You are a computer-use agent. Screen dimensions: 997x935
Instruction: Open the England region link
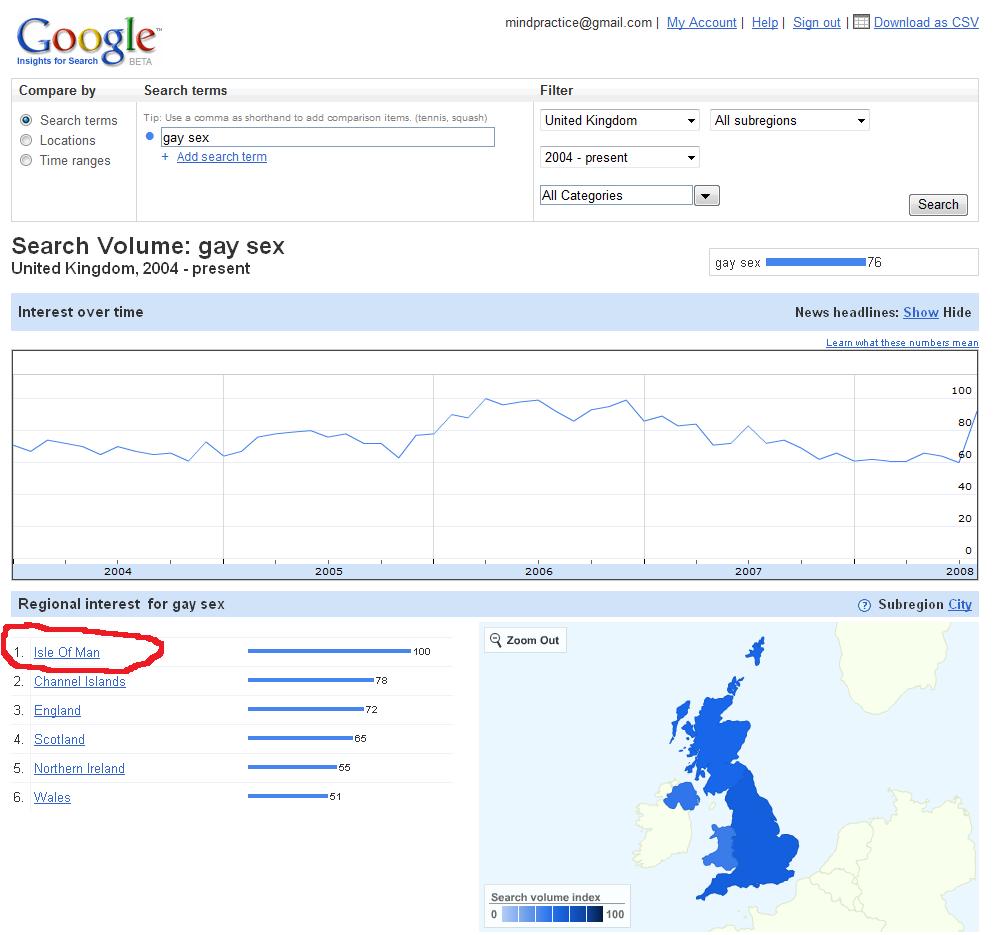(57, 710)
